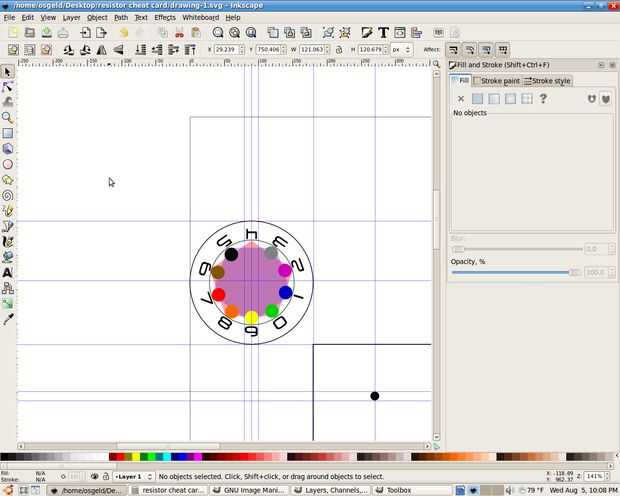Click the Undo icon

(x=124, y=32)
